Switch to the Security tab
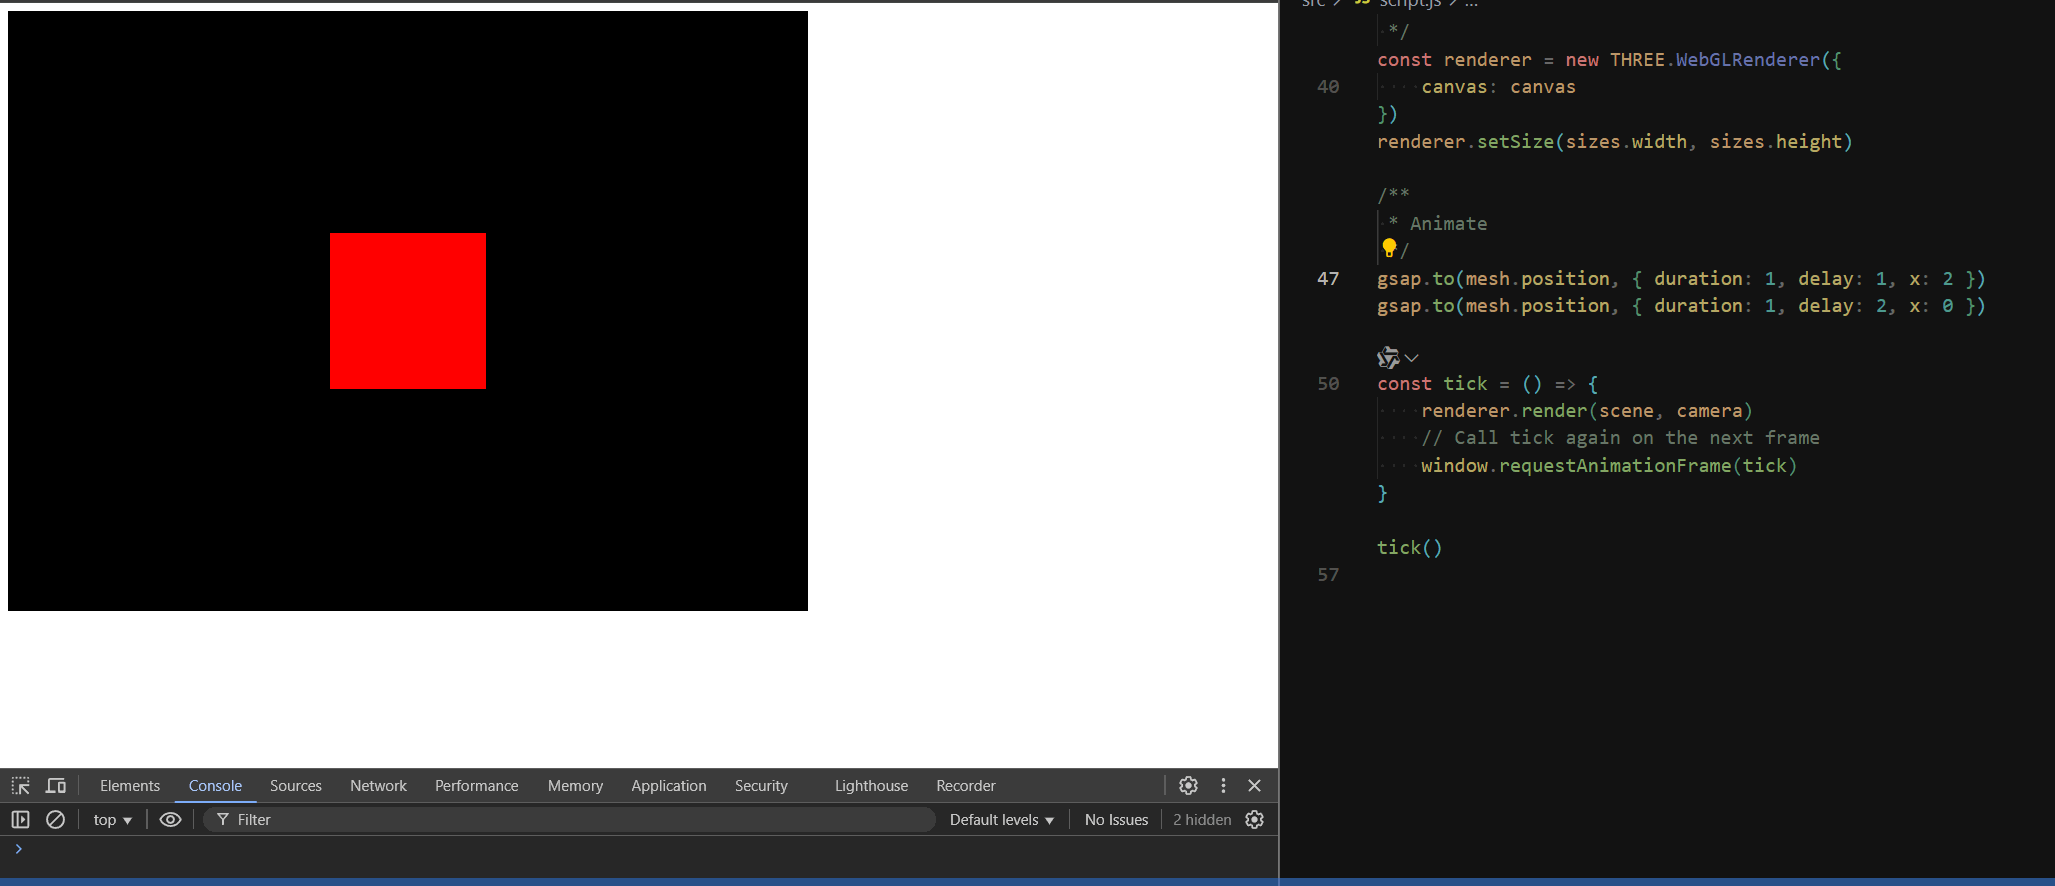This screenshot has height=886, width=2055. coord(761,786)
